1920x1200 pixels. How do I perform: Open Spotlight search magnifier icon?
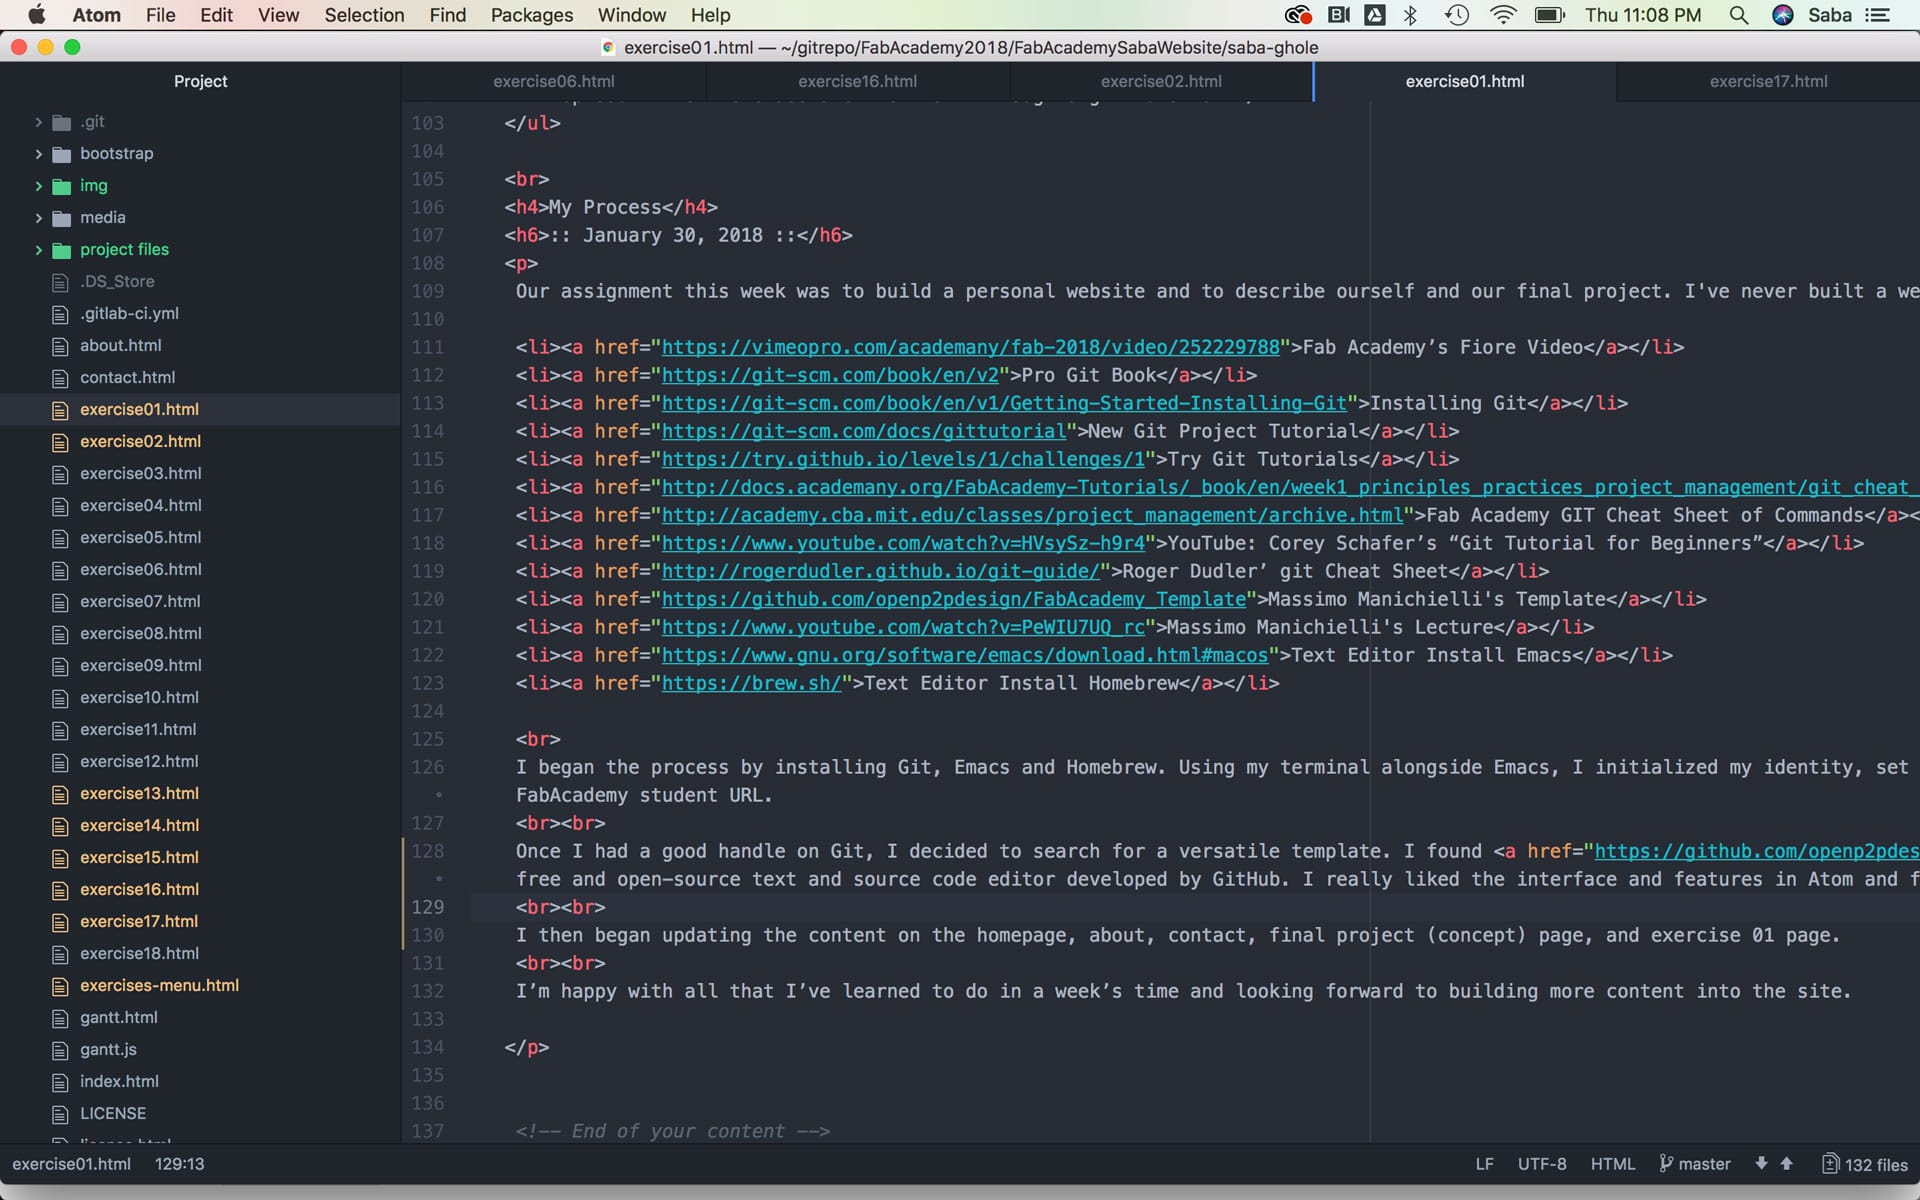(1739, 15)
